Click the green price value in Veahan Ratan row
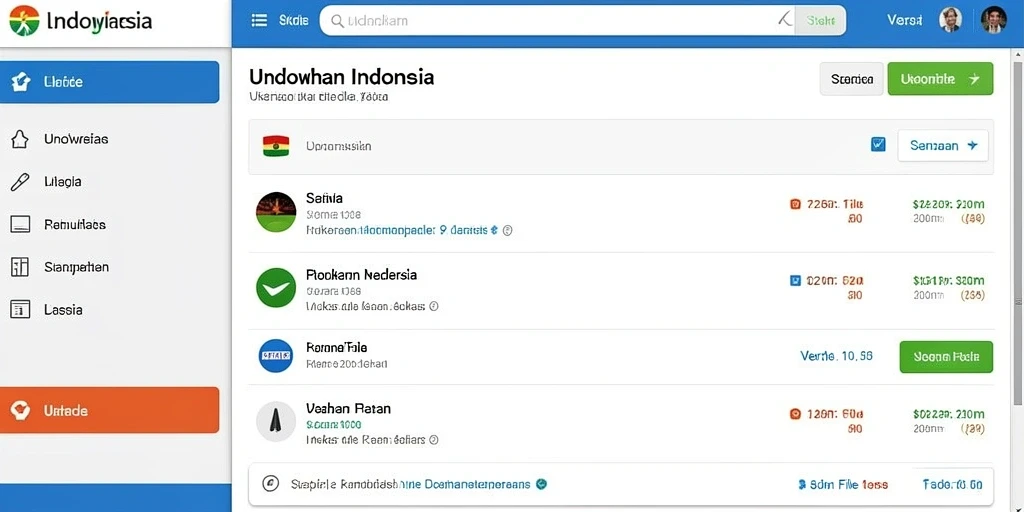Screen dimensions: 1024x512 click(x=948, y=414)
